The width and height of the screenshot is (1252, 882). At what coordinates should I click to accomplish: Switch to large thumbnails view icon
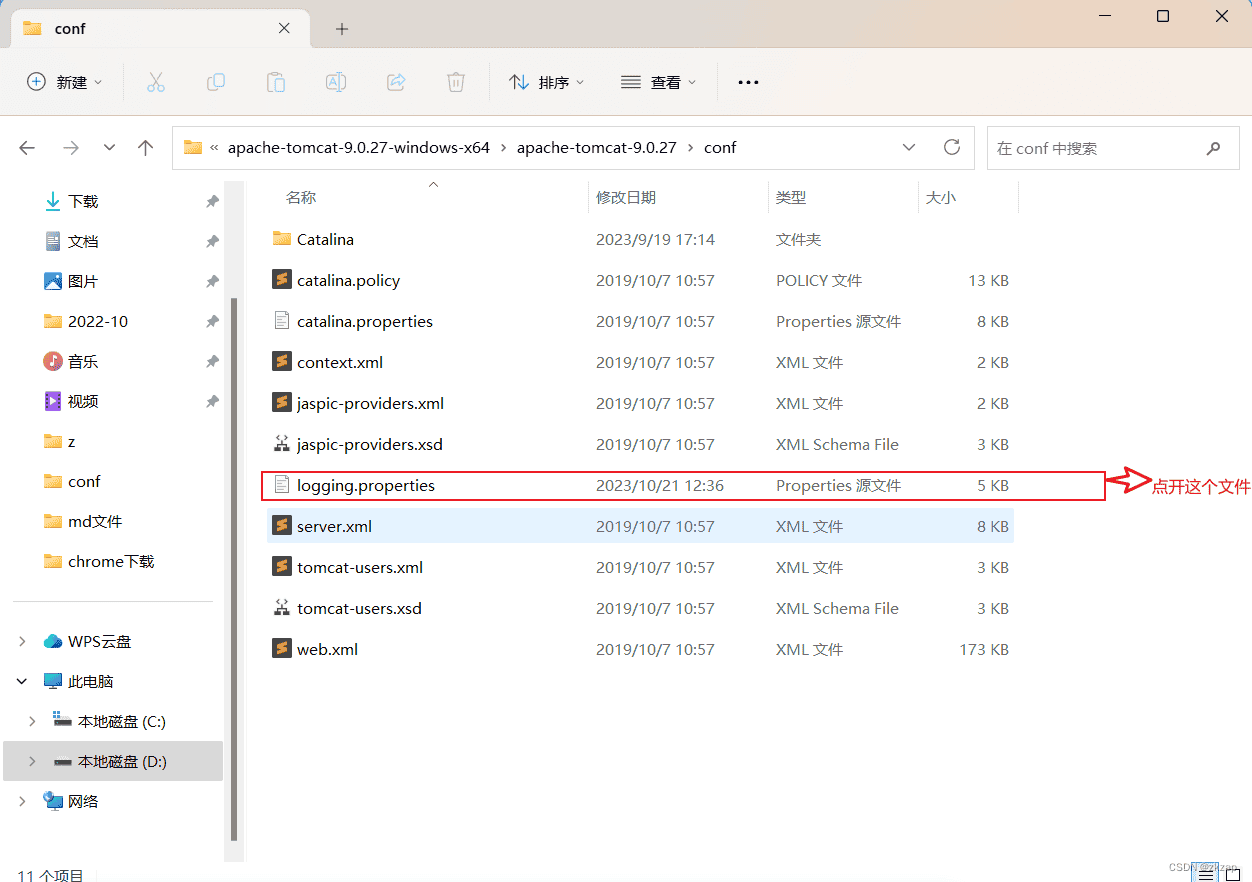[1231, 874]
